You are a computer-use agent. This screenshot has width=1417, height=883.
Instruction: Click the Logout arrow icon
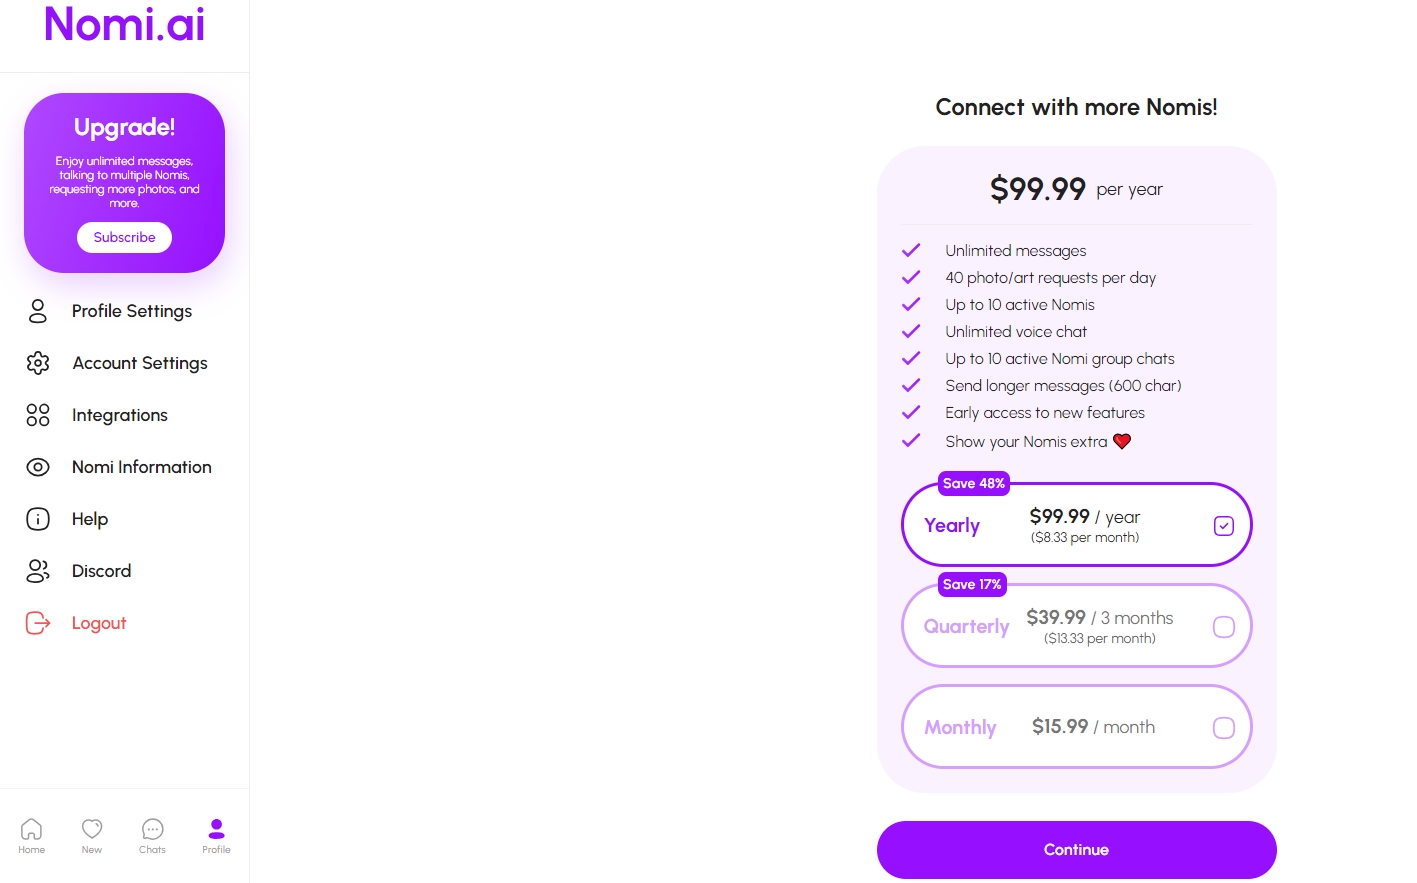coord(38,623)
